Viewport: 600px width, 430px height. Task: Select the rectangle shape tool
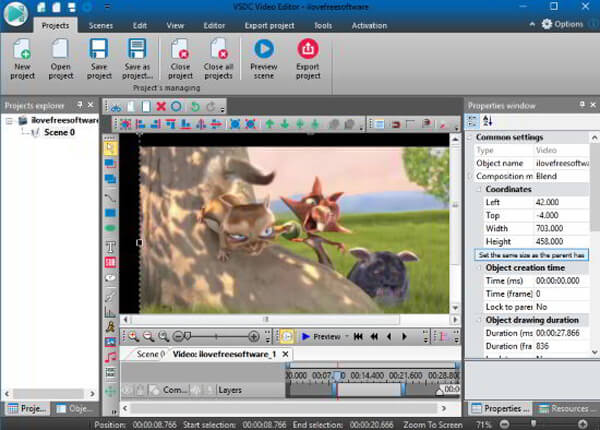(110, 213)
